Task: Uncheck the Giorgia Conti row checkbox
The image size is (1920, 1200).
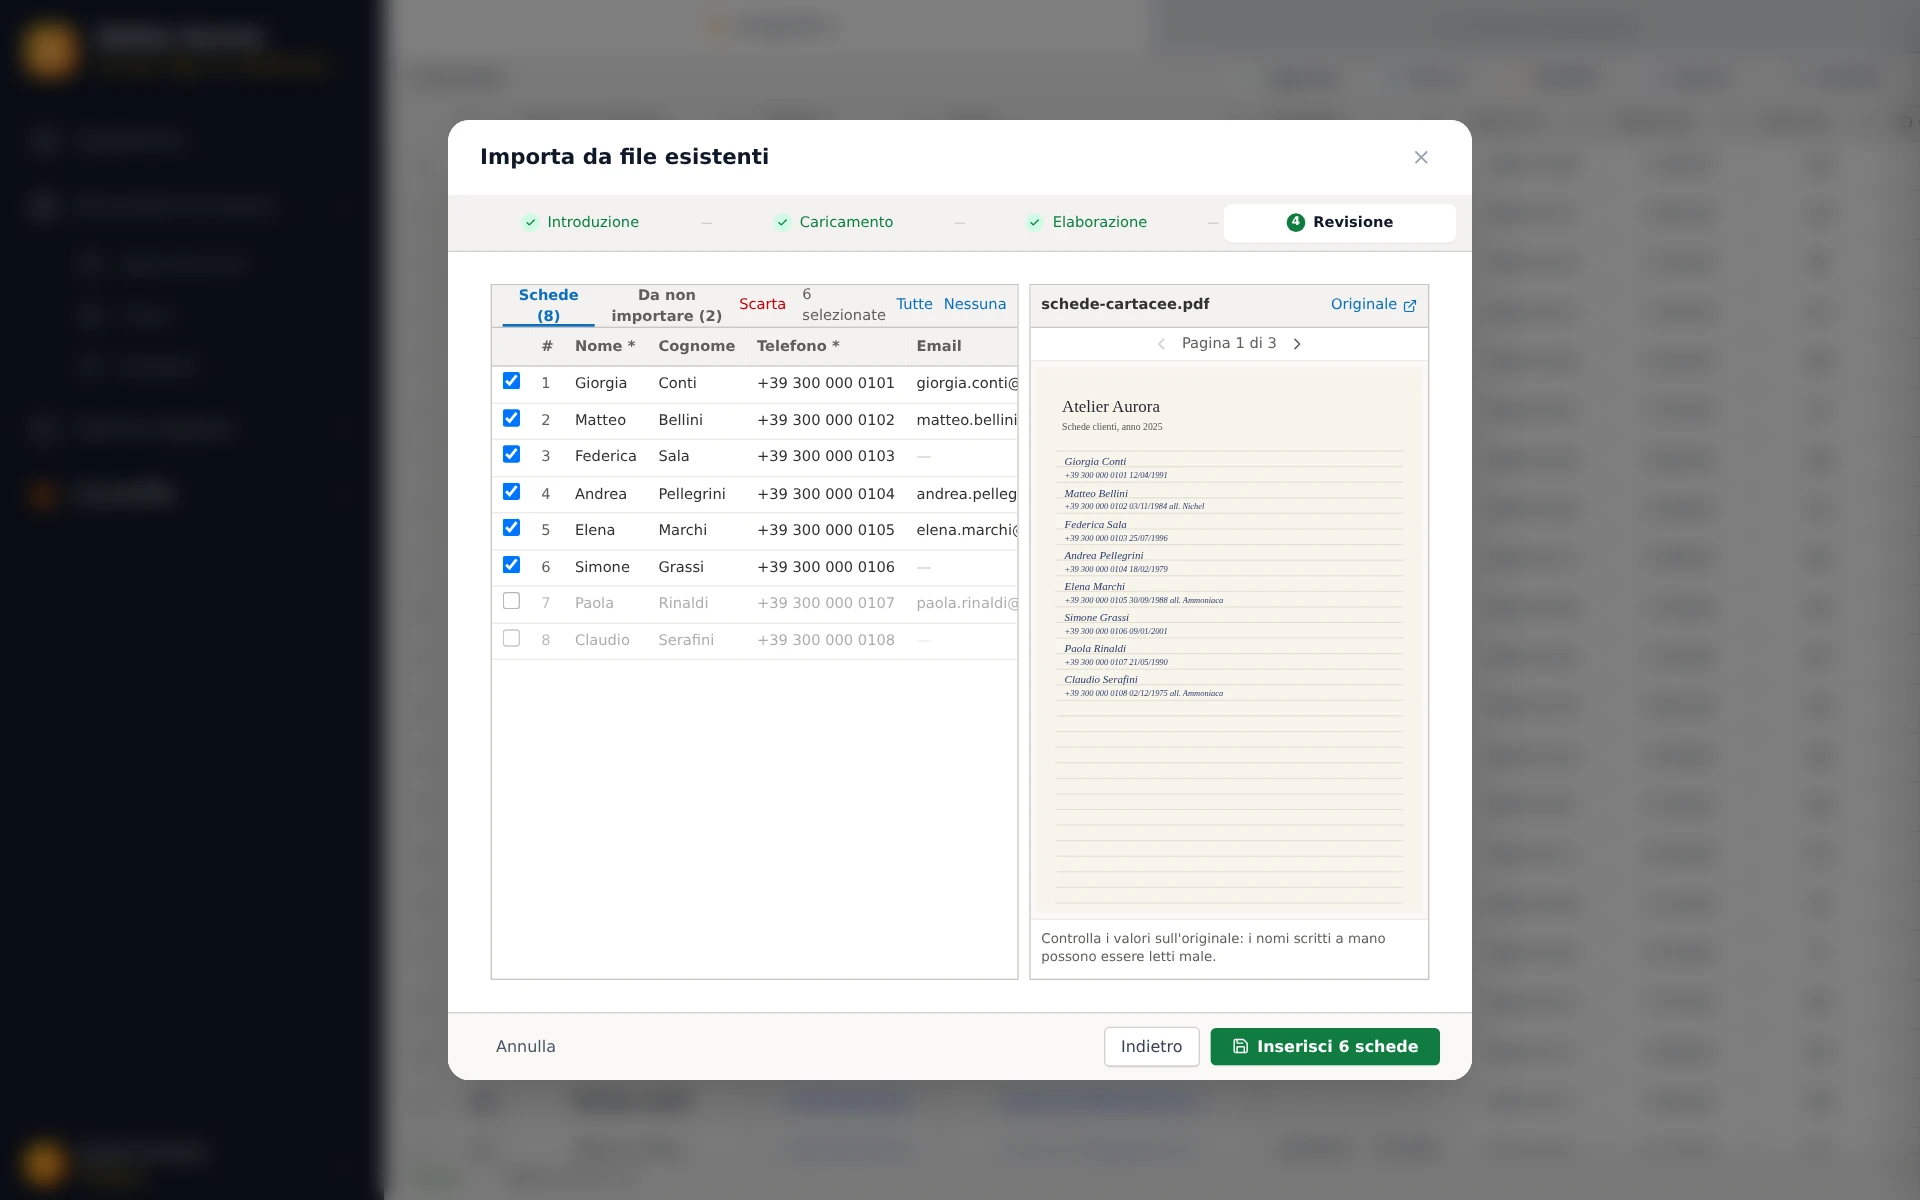Action: click(x=511, y=381)
